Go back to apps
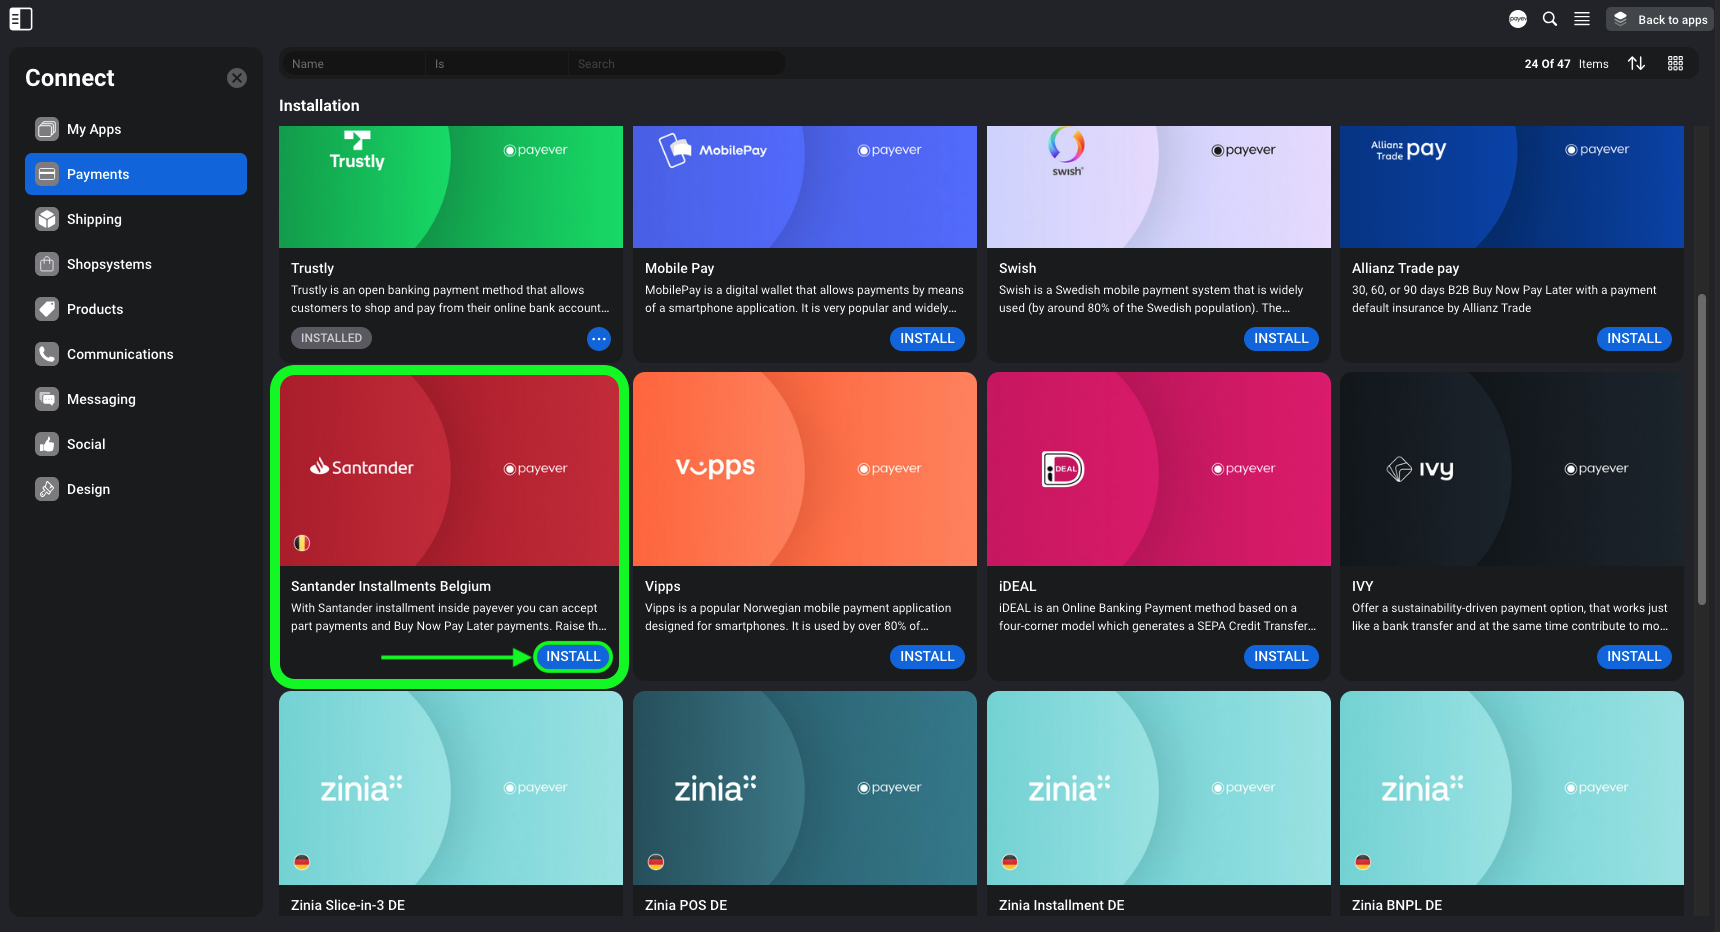Image resolution: width=1720 pixels, height=932 pixels. coord(1660,19)
